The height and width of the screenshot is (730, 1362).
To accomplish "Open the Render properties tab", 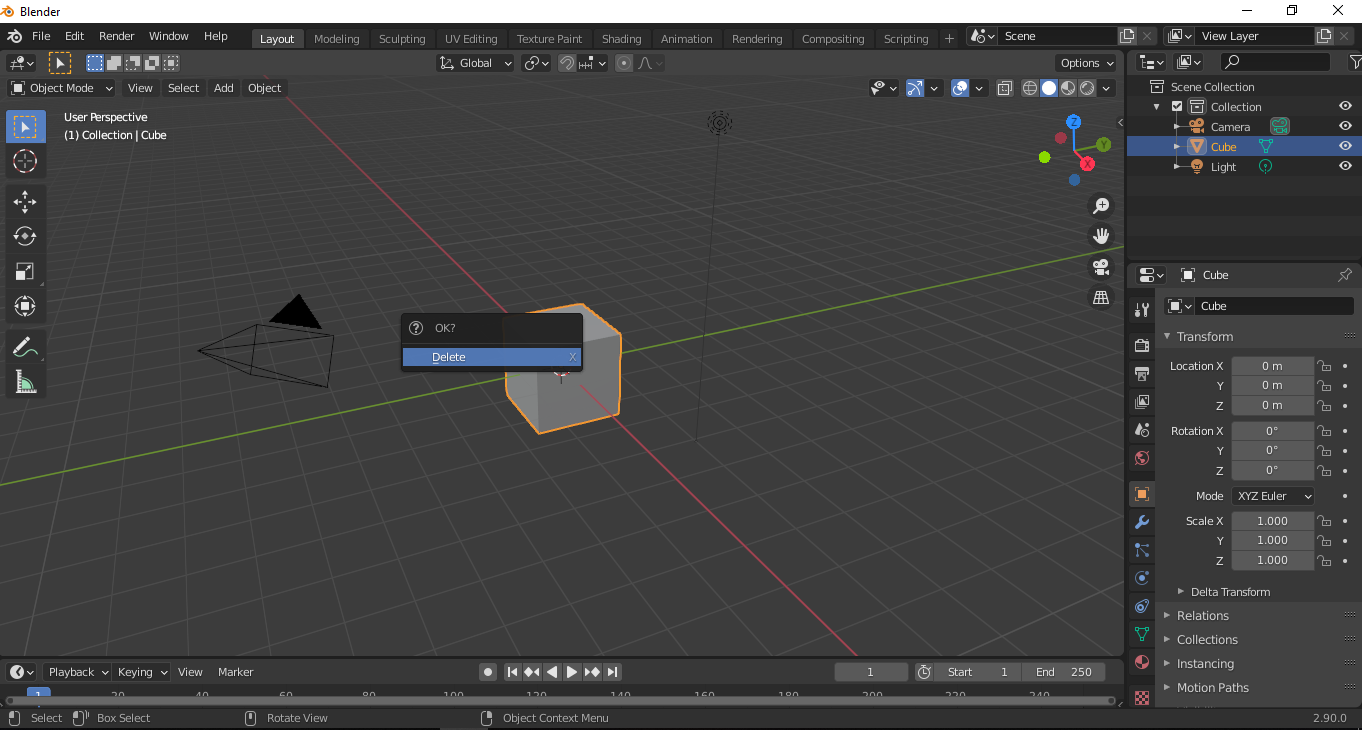I will pos(1140,344).
